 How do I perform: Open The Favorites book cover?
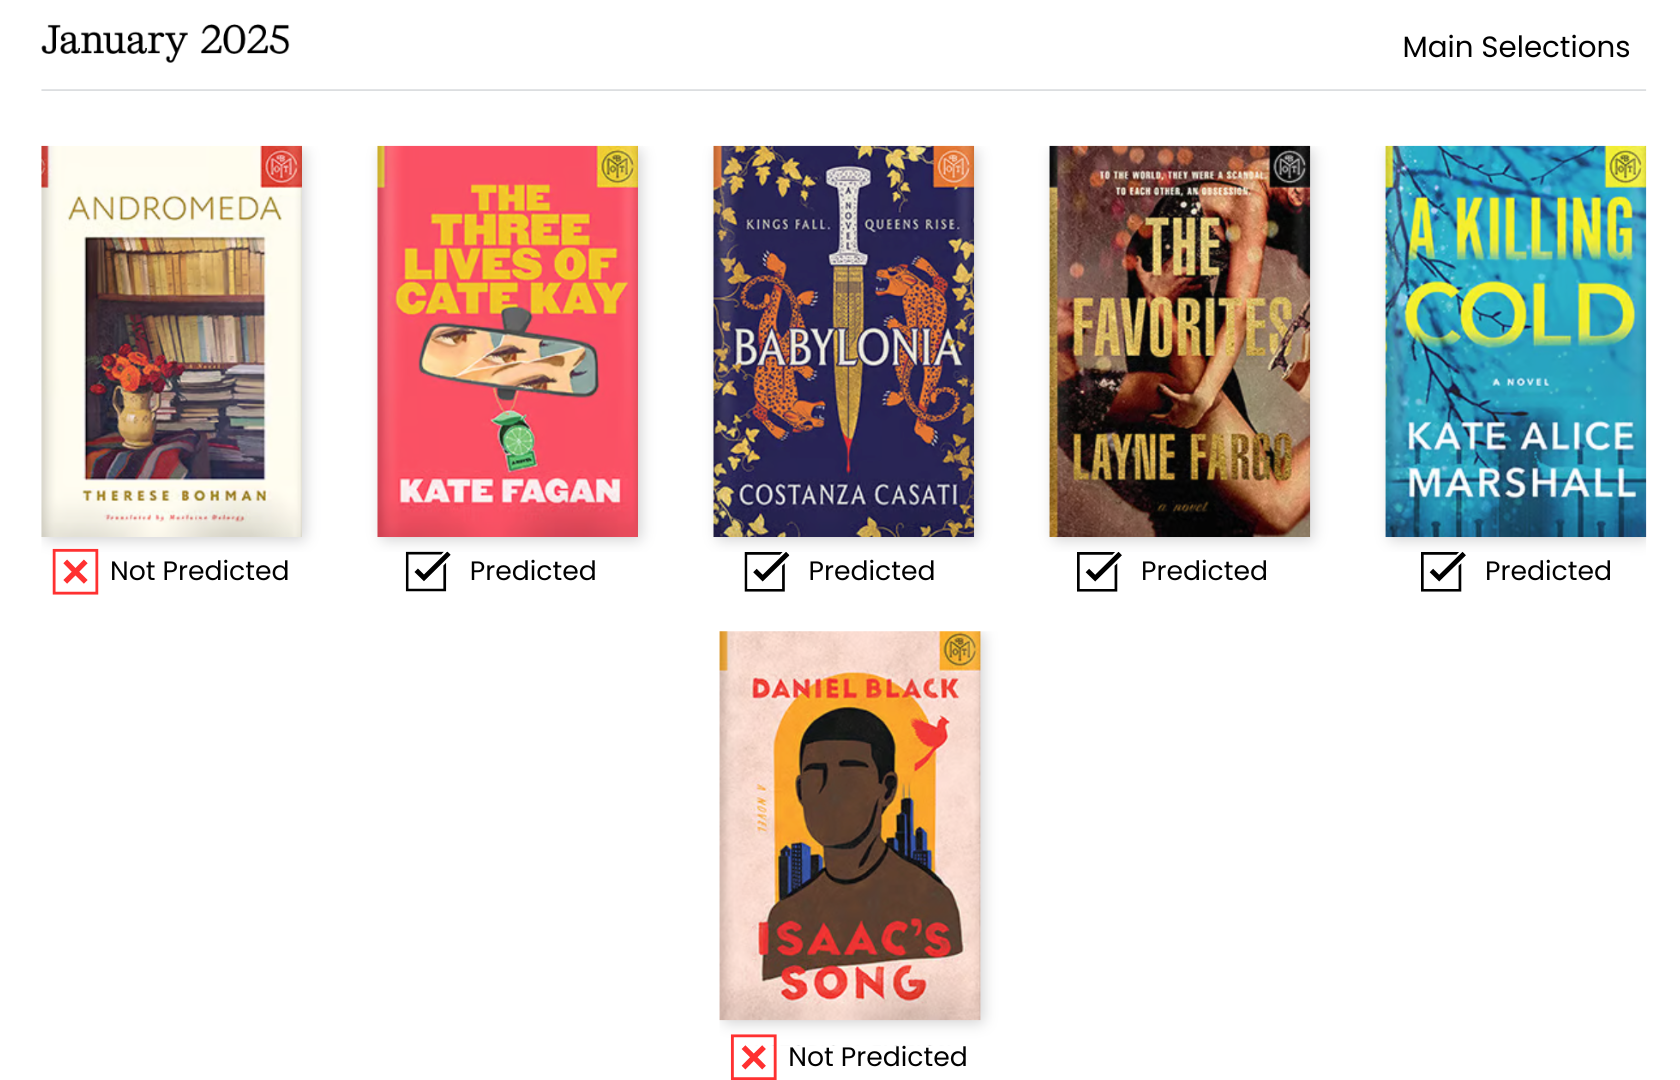point(1179,341)
